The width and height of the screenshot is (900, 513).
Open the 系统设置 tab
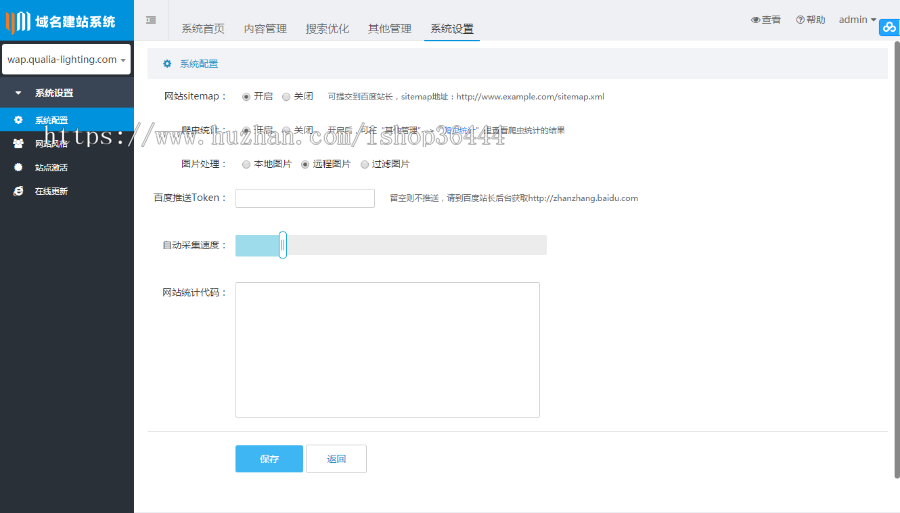click(452, 29)
